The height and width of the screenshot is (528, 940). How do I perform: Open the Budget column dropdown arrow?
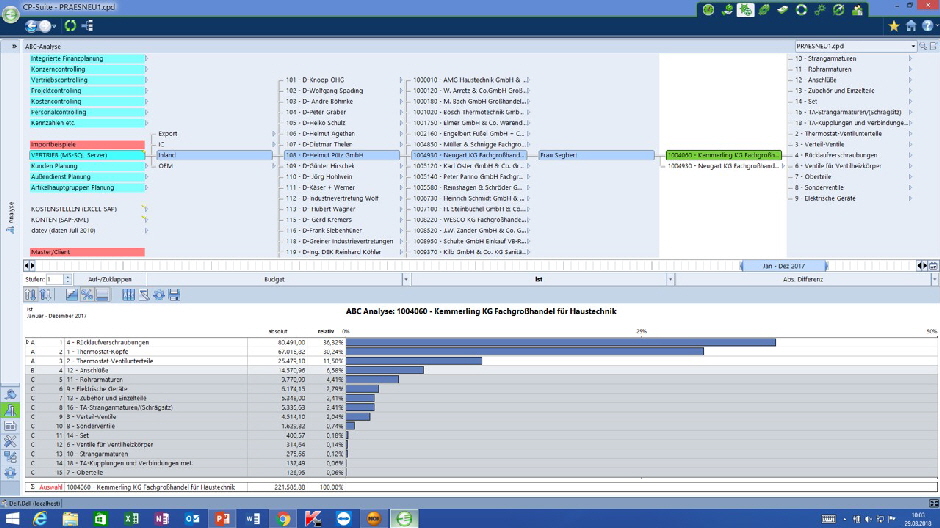406,279
